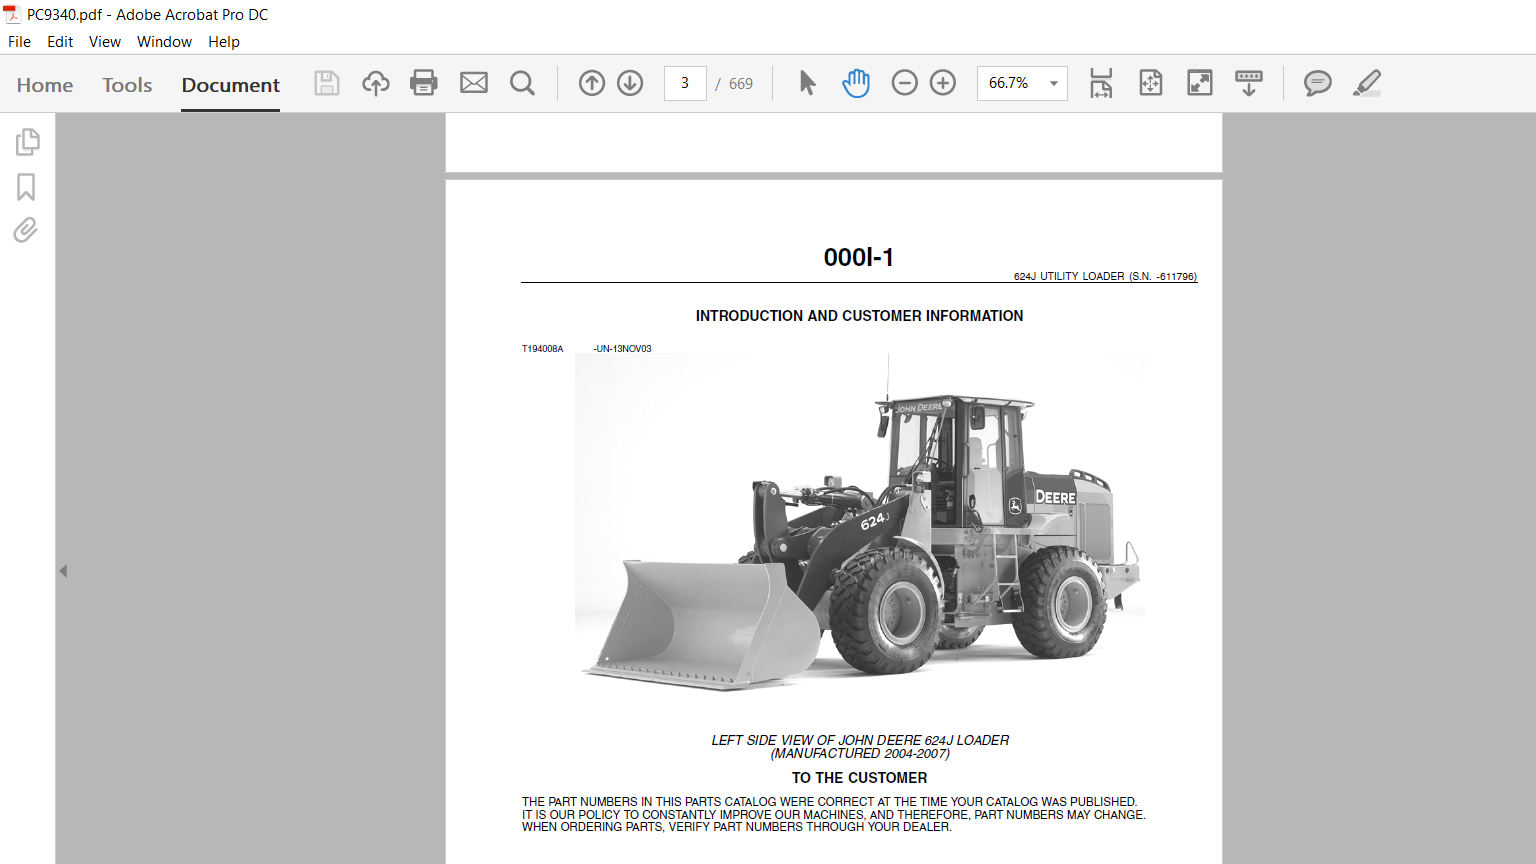Switch to the Home tab
Screen dimensions: 1536x864
[x=45, y=85]
